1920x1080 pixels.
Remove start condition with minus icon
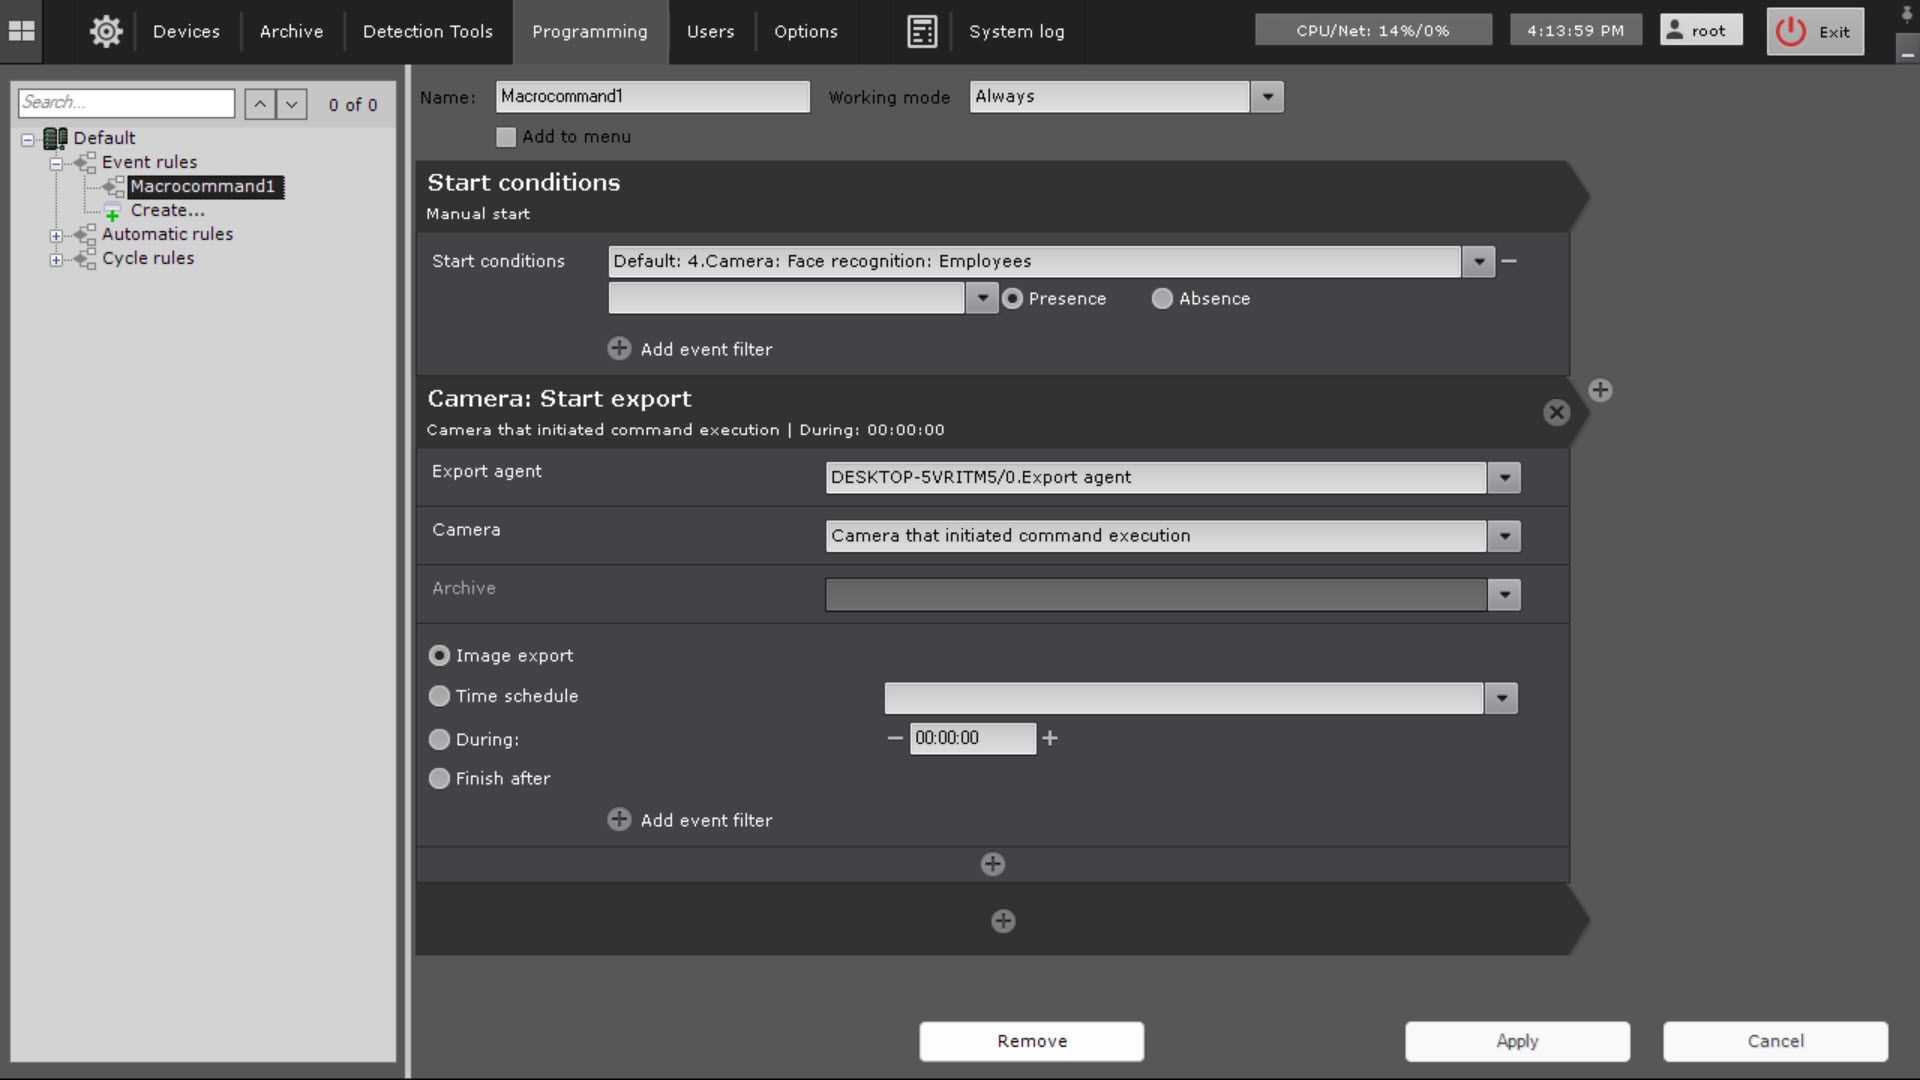[1509, 261]
